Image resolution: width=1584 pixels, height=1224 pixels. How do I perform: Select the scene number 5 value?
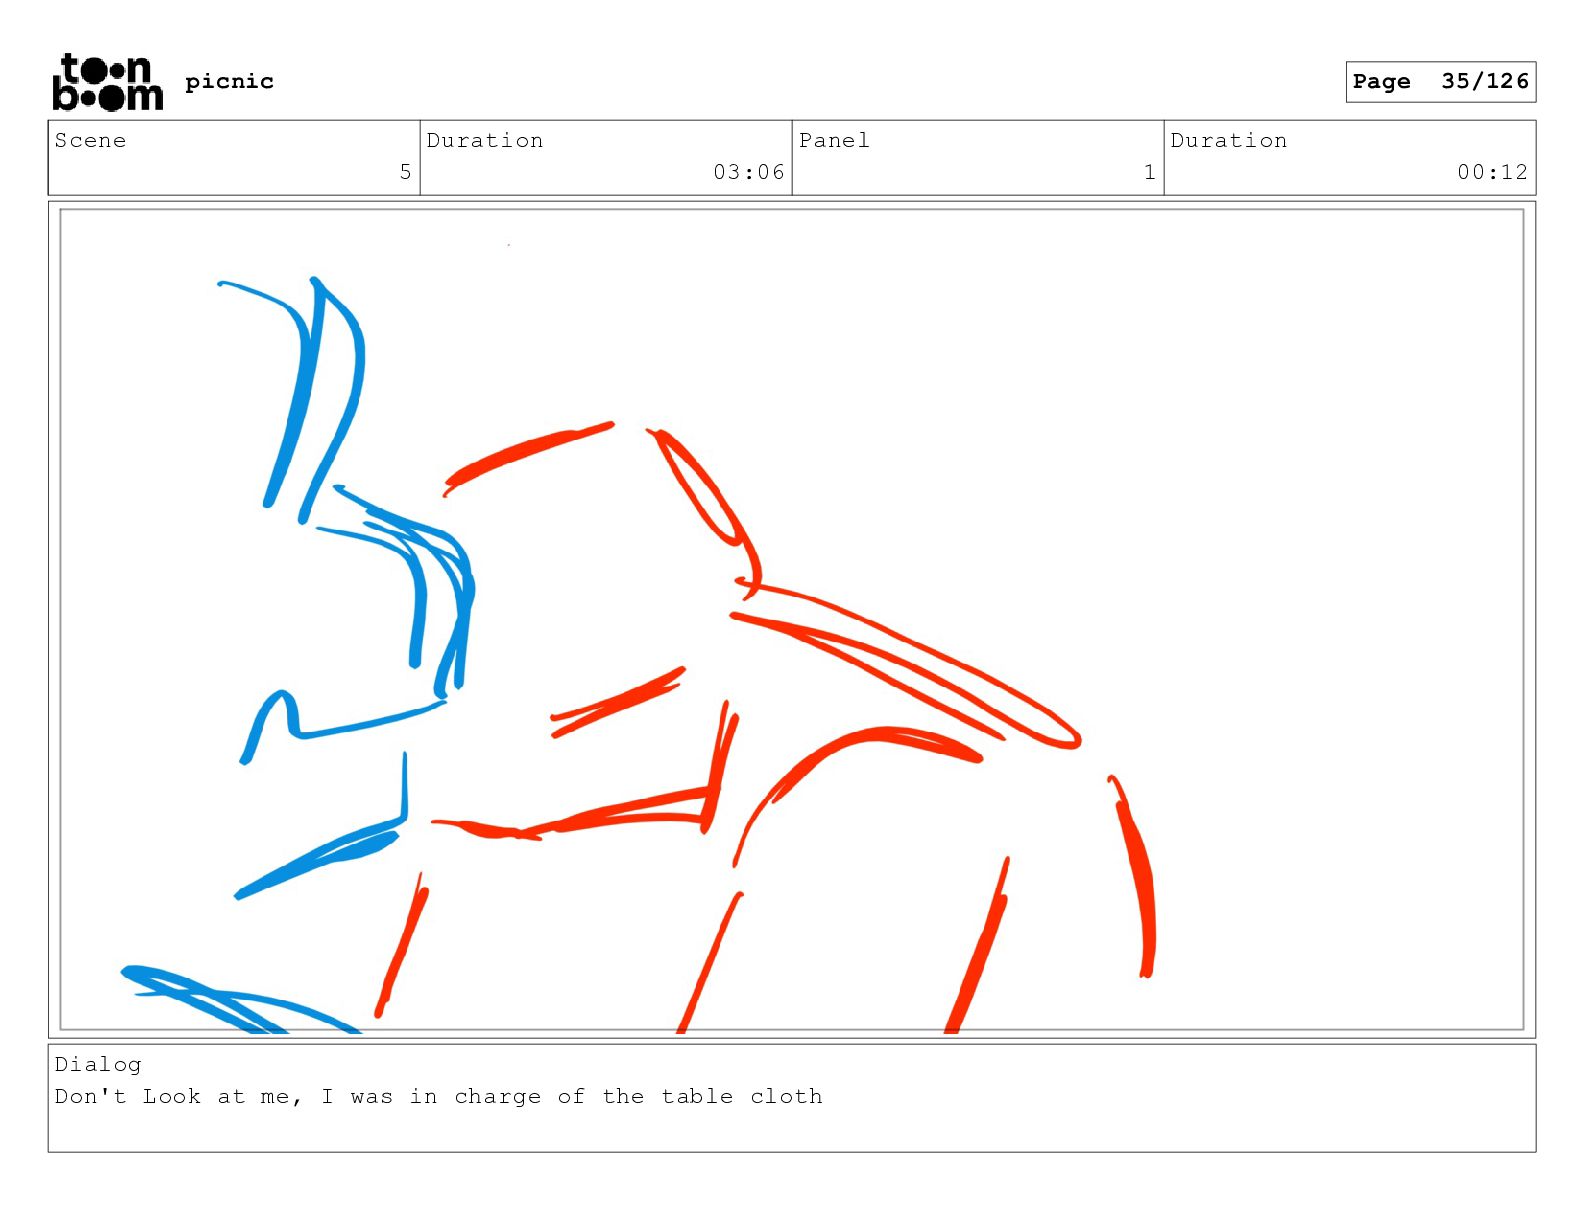pyautogui.click(x=405, y=172)
